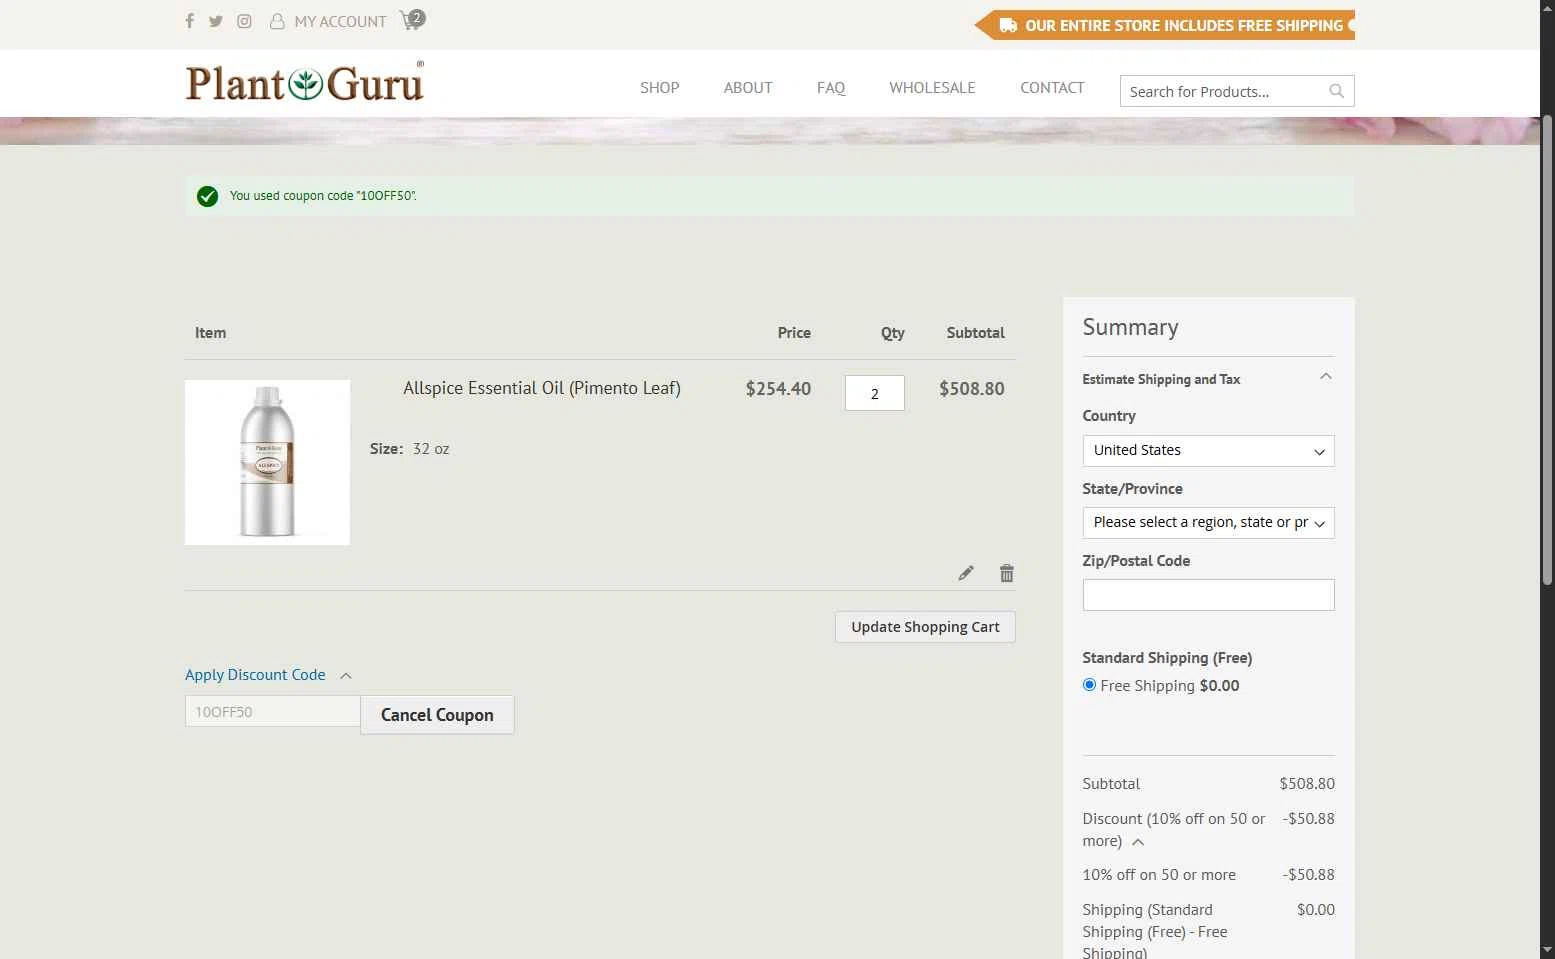Click the search magnifier icon
1555x959 pixels.
(x=1337, y=91)
